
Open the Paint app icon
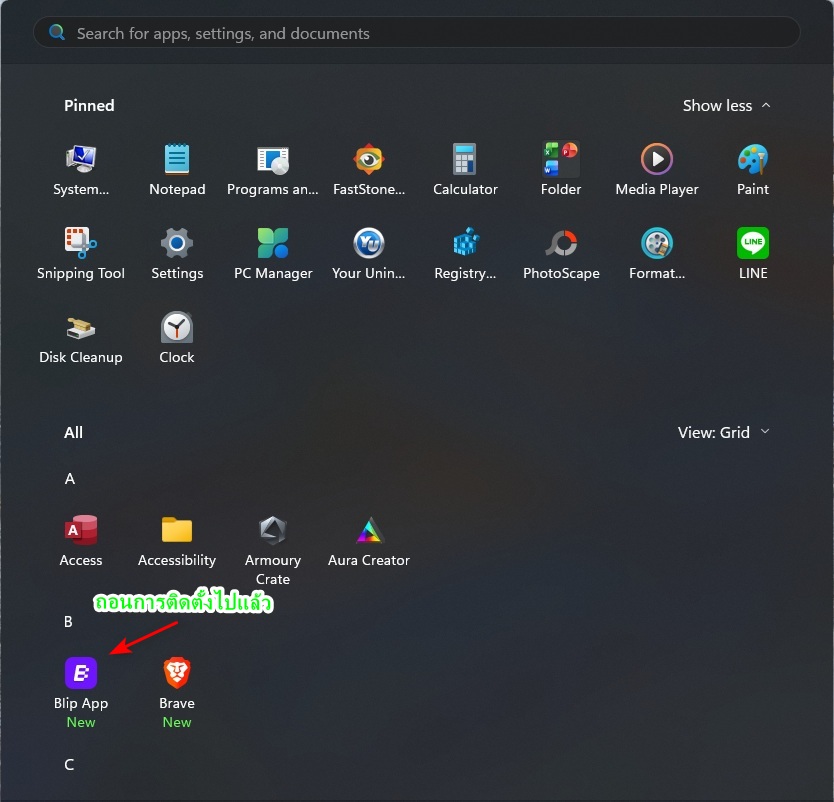click(753, 159)
